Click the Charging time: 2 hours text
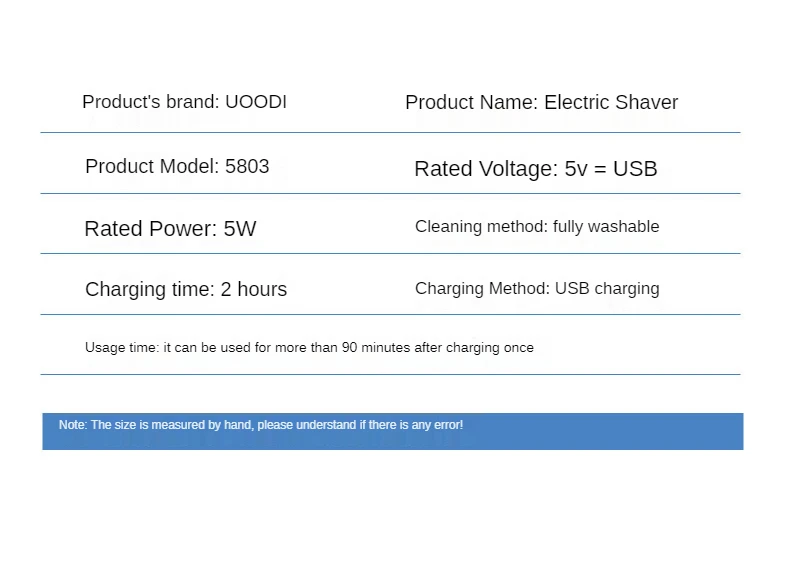 click(186, 290)
